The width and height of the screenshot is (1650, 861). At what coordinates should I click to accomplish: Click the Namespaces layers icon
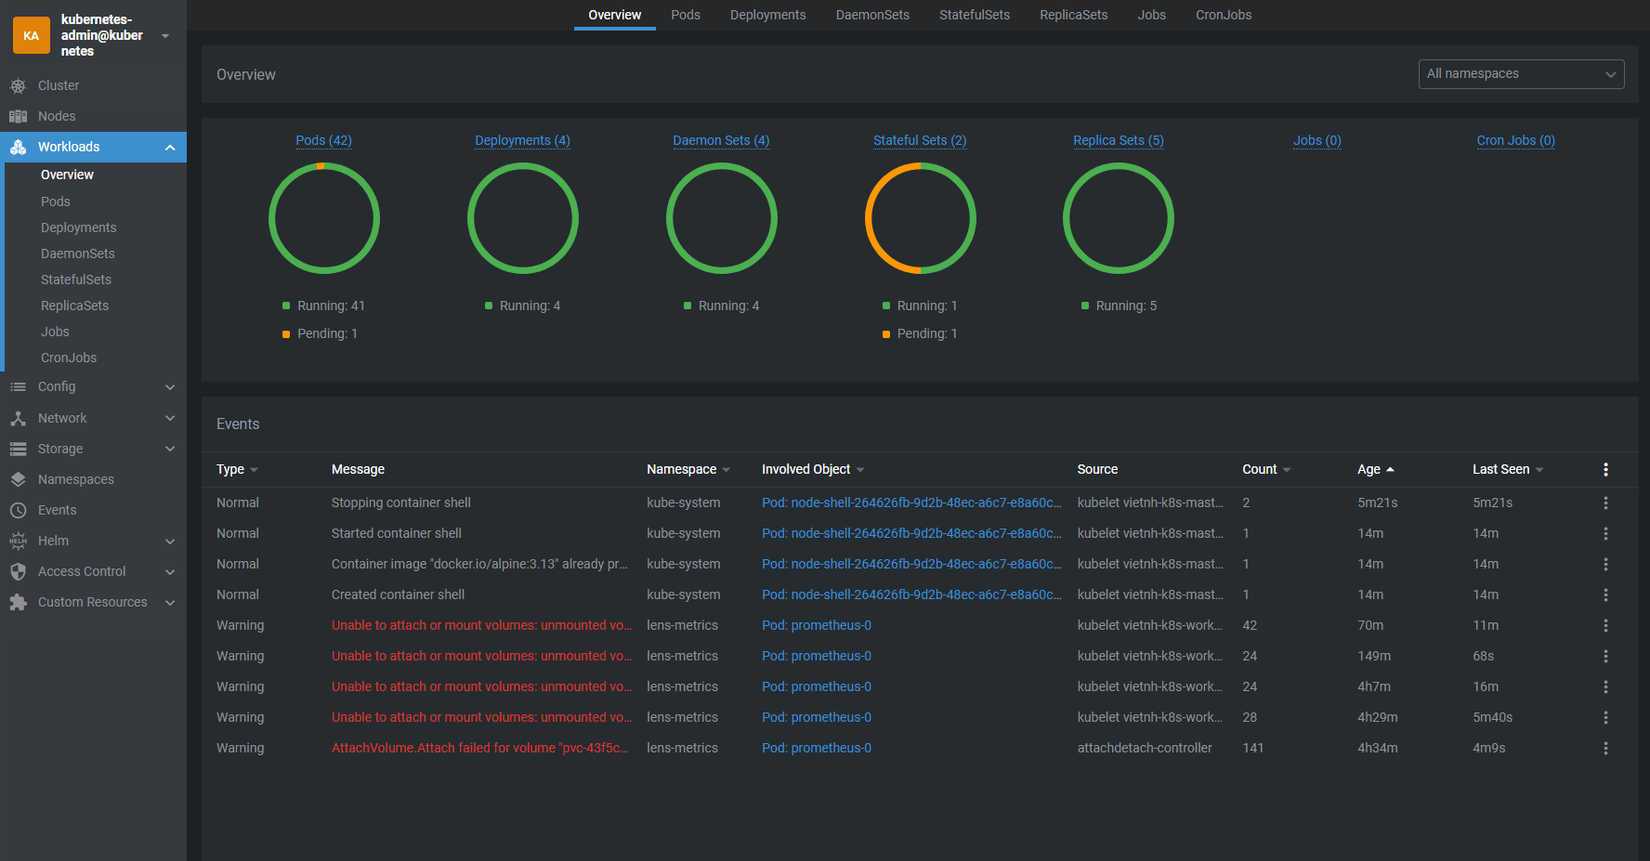pos(18,480)
